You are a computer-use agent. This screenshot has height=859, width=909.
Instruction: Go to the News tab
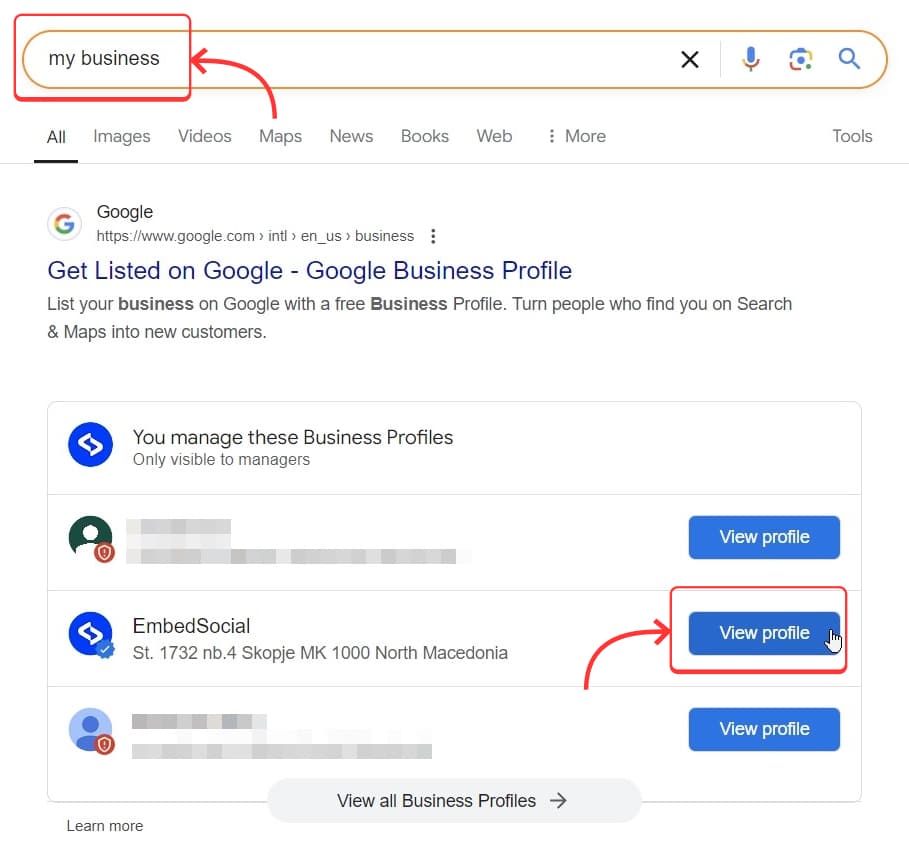[351, 136]
